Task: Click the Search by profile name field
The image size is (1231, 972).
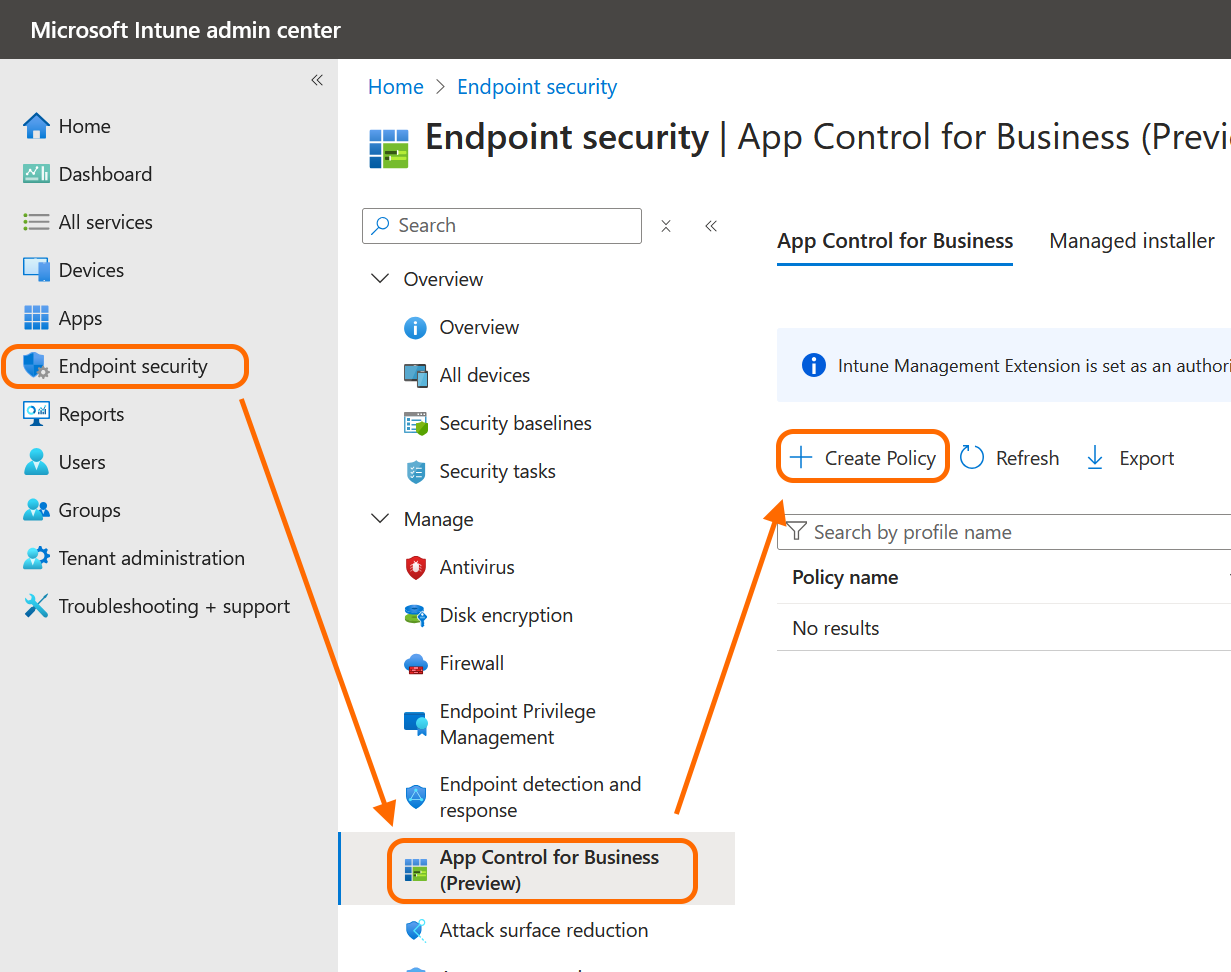Action: 1010,532
